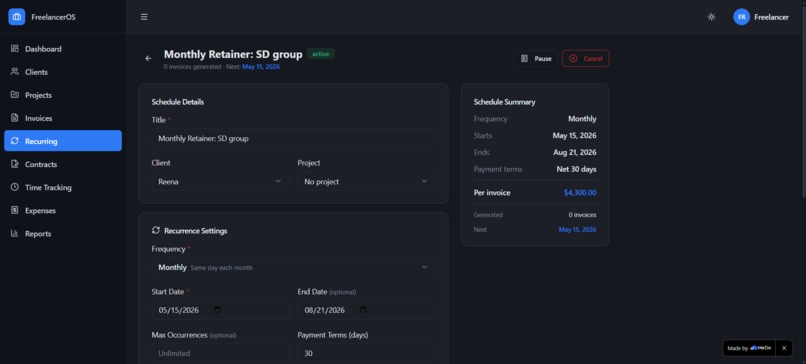Click the Net 30 days value
The height and width of the screenshot is (364, 806).
(576, 169)
